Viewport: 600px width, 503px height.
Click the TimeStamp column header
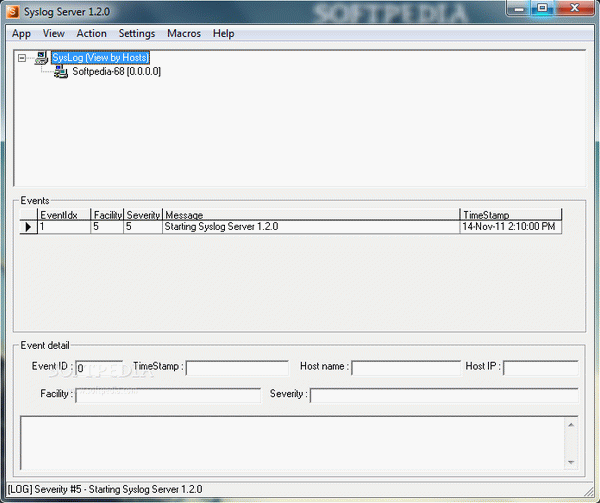pos(510,215)
